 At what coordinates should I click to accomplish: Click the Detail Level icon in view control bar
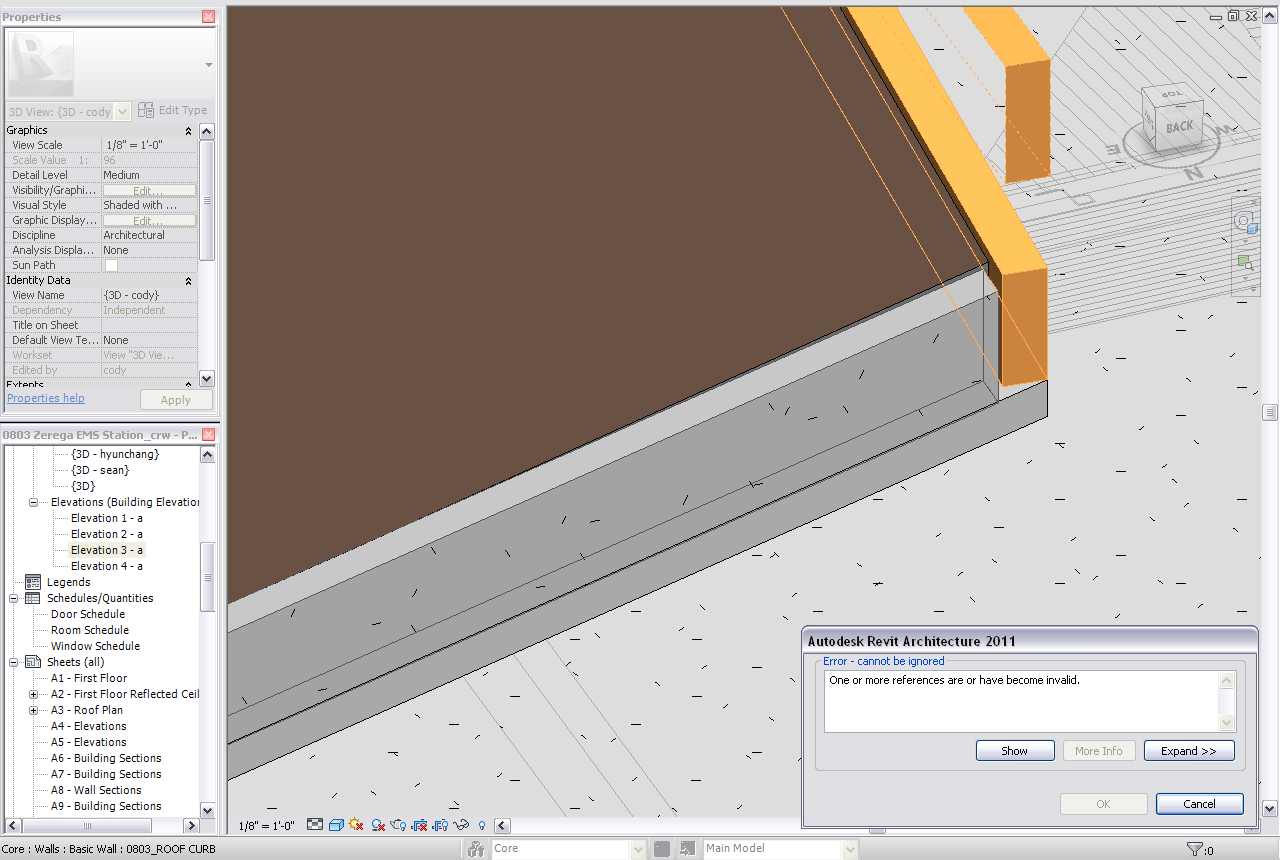coord(315,826)
